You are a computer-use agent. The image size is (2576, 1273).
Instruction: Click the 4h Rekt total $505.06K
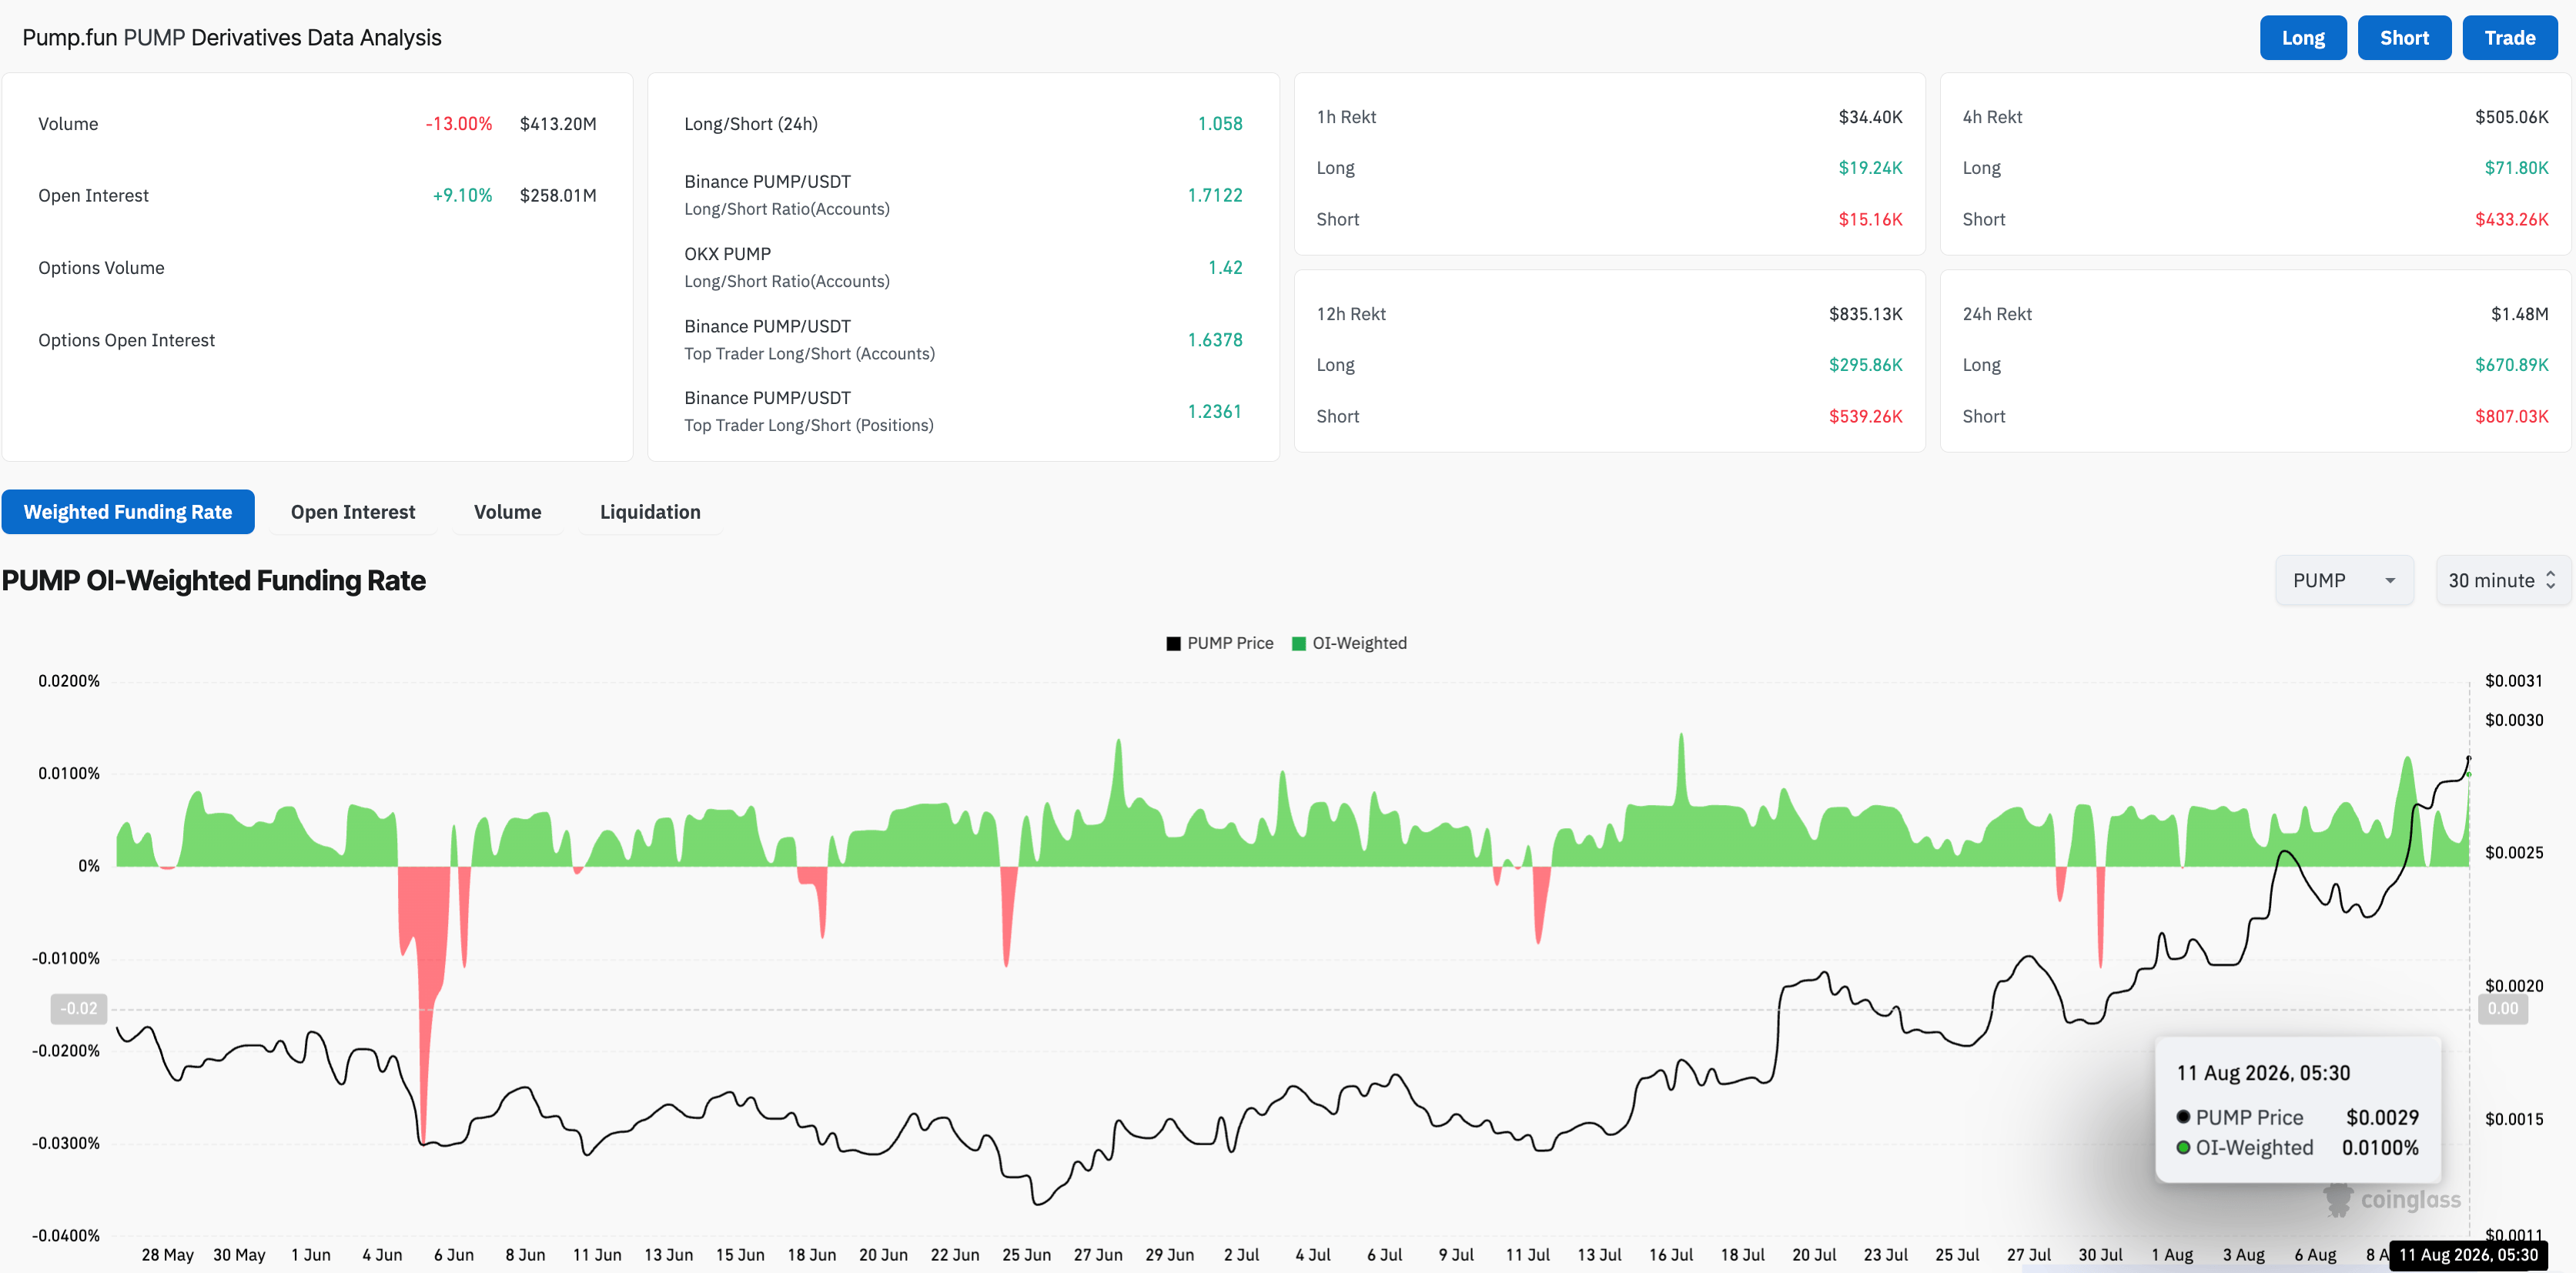tap(2512, 117)
